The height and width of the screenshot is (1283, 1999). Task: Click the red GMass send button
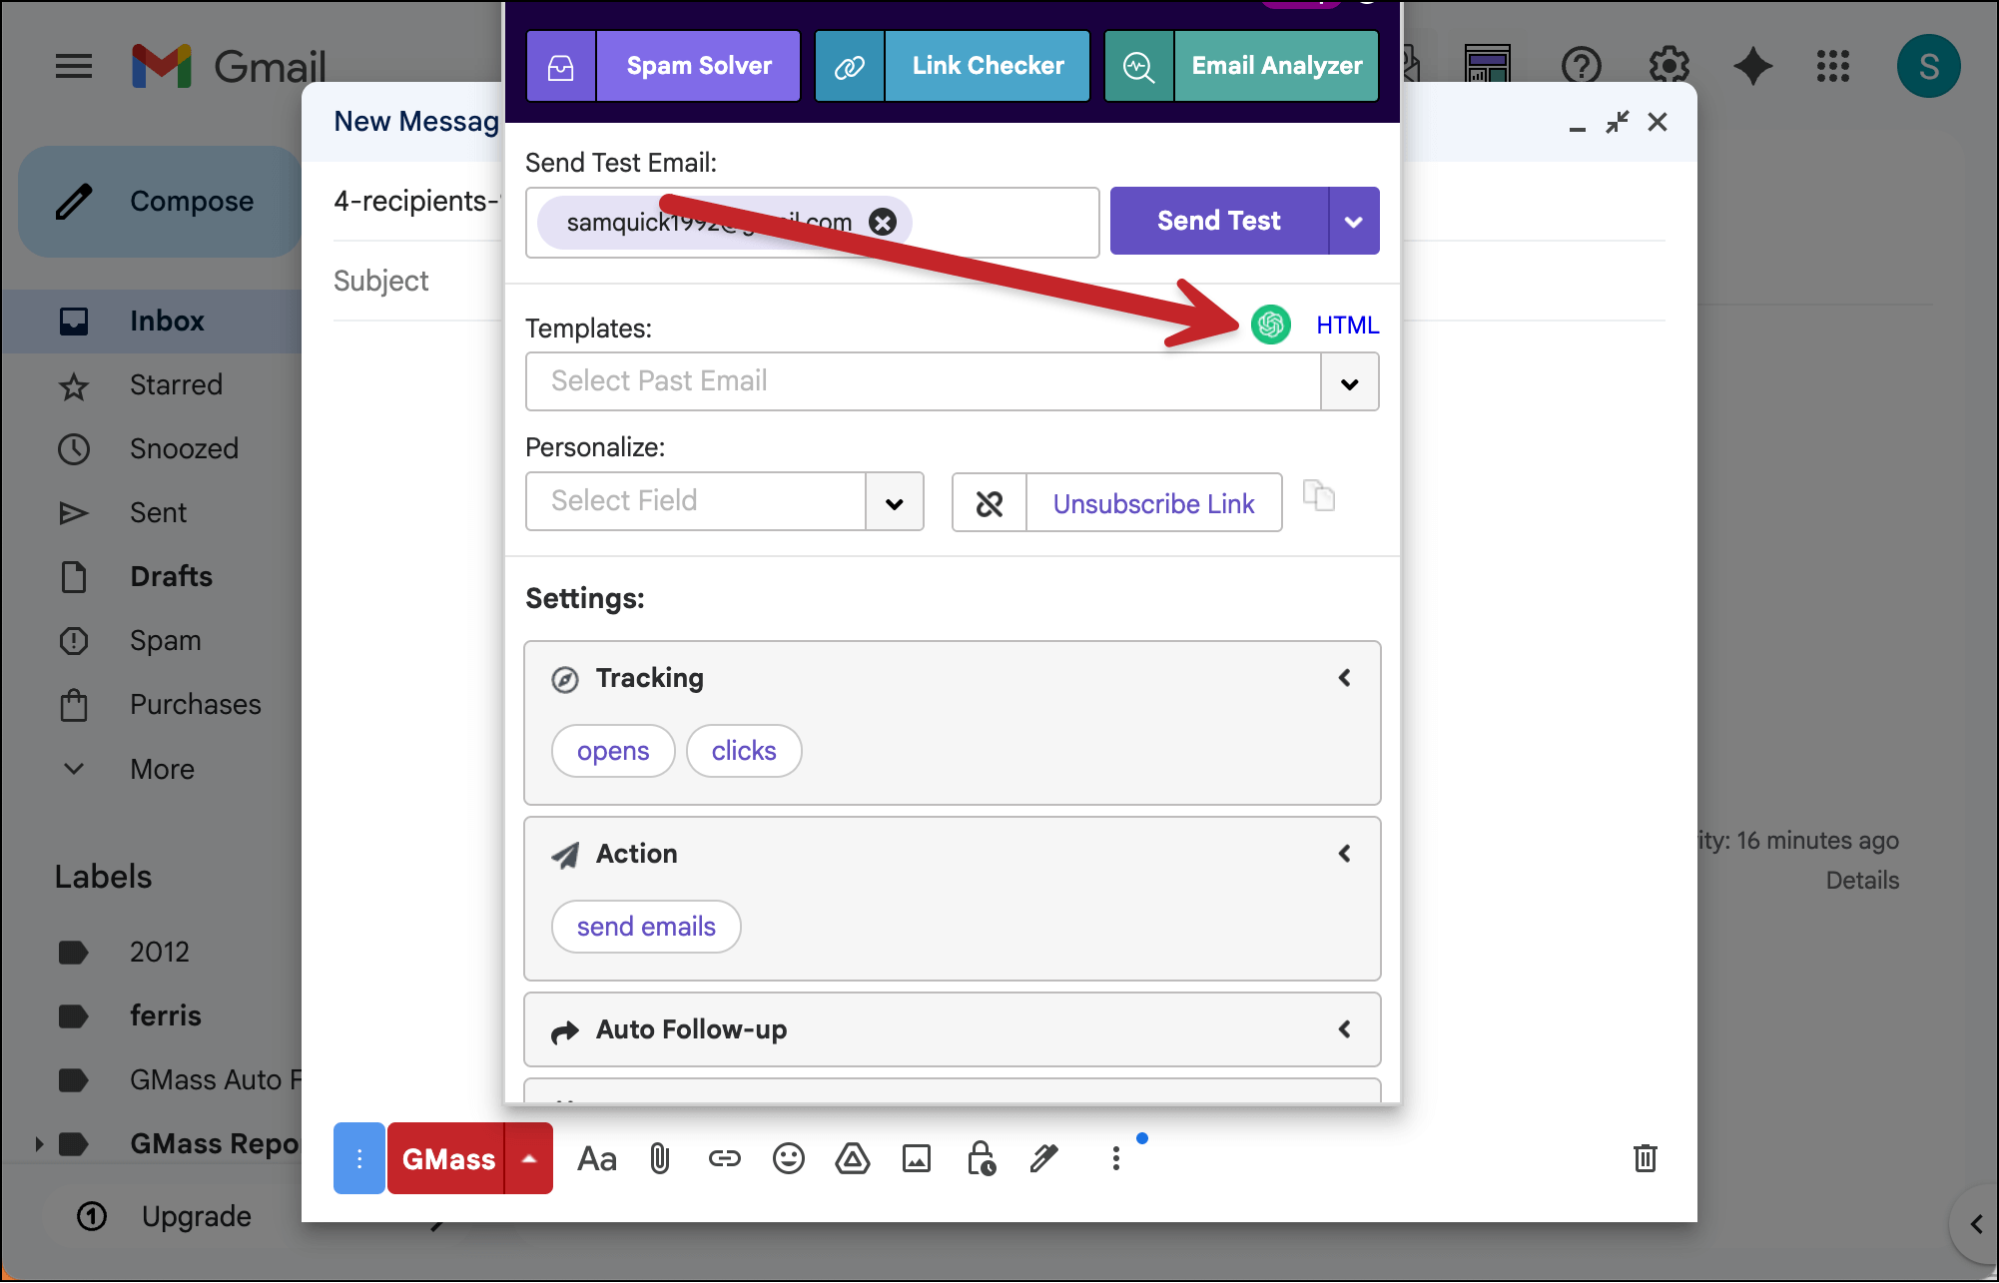pos(448,1159)
